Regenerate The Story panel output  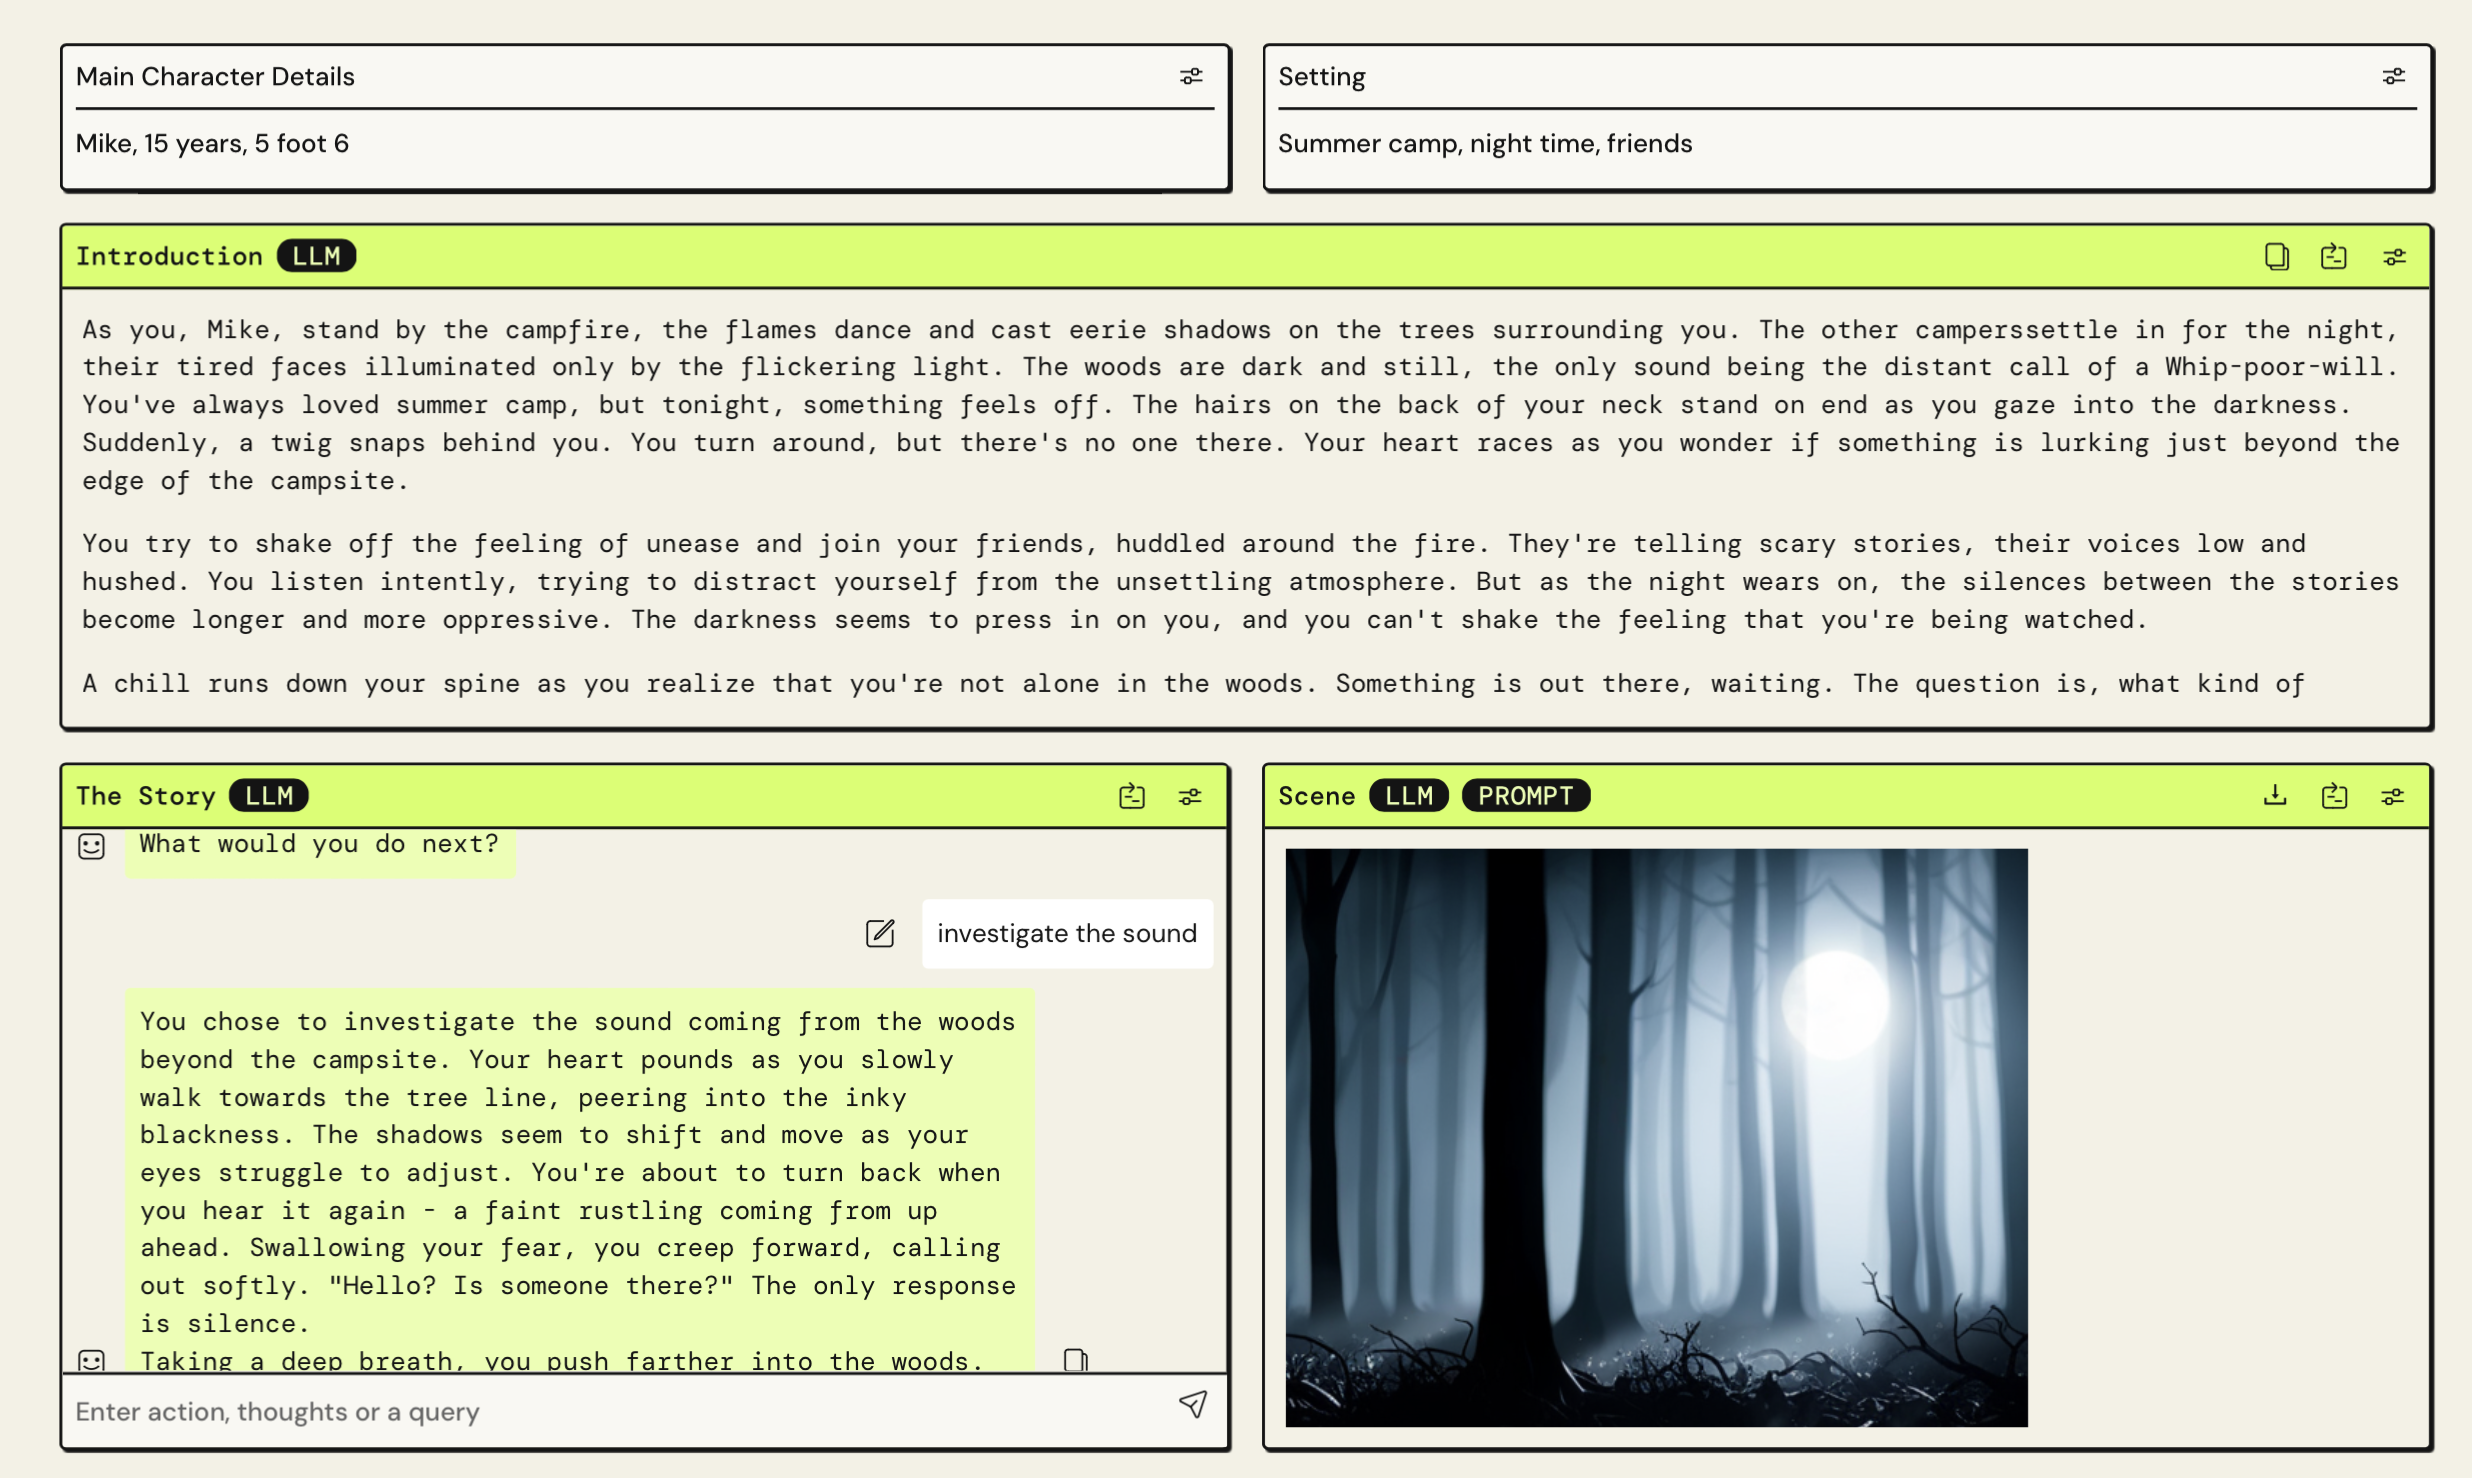tap(1131, 796)
